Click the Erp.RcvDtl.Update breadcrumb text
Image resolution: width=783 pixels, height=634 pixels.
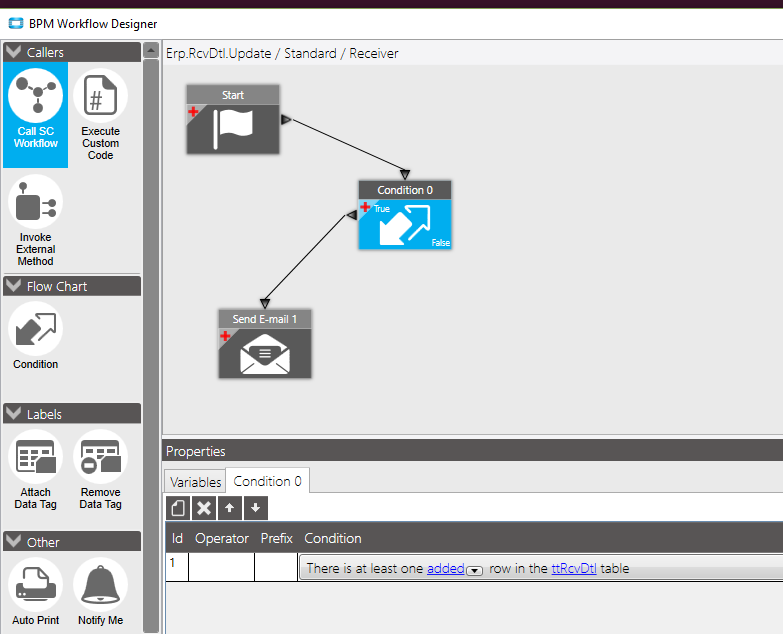click(219, 53)
